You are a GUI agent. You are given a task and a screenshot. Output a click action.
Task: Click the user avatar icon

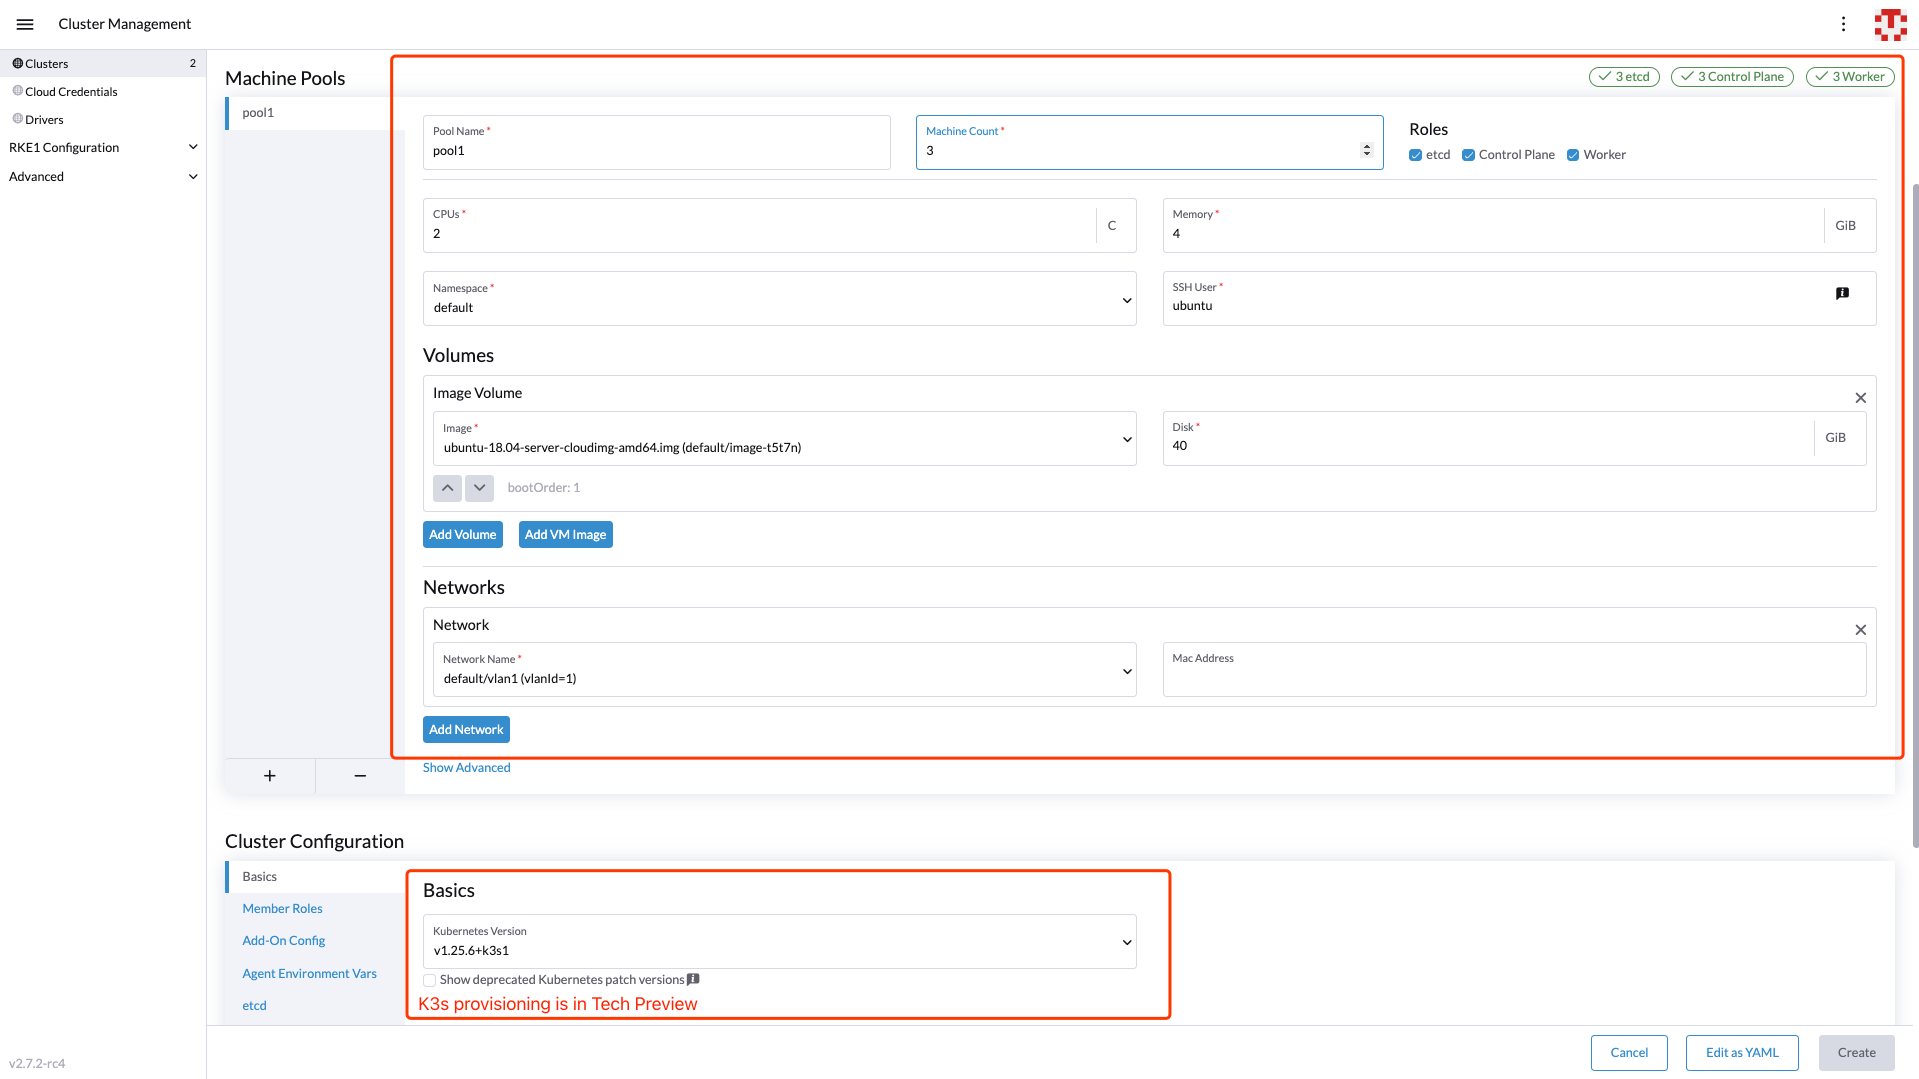(x=1890, y=24)
